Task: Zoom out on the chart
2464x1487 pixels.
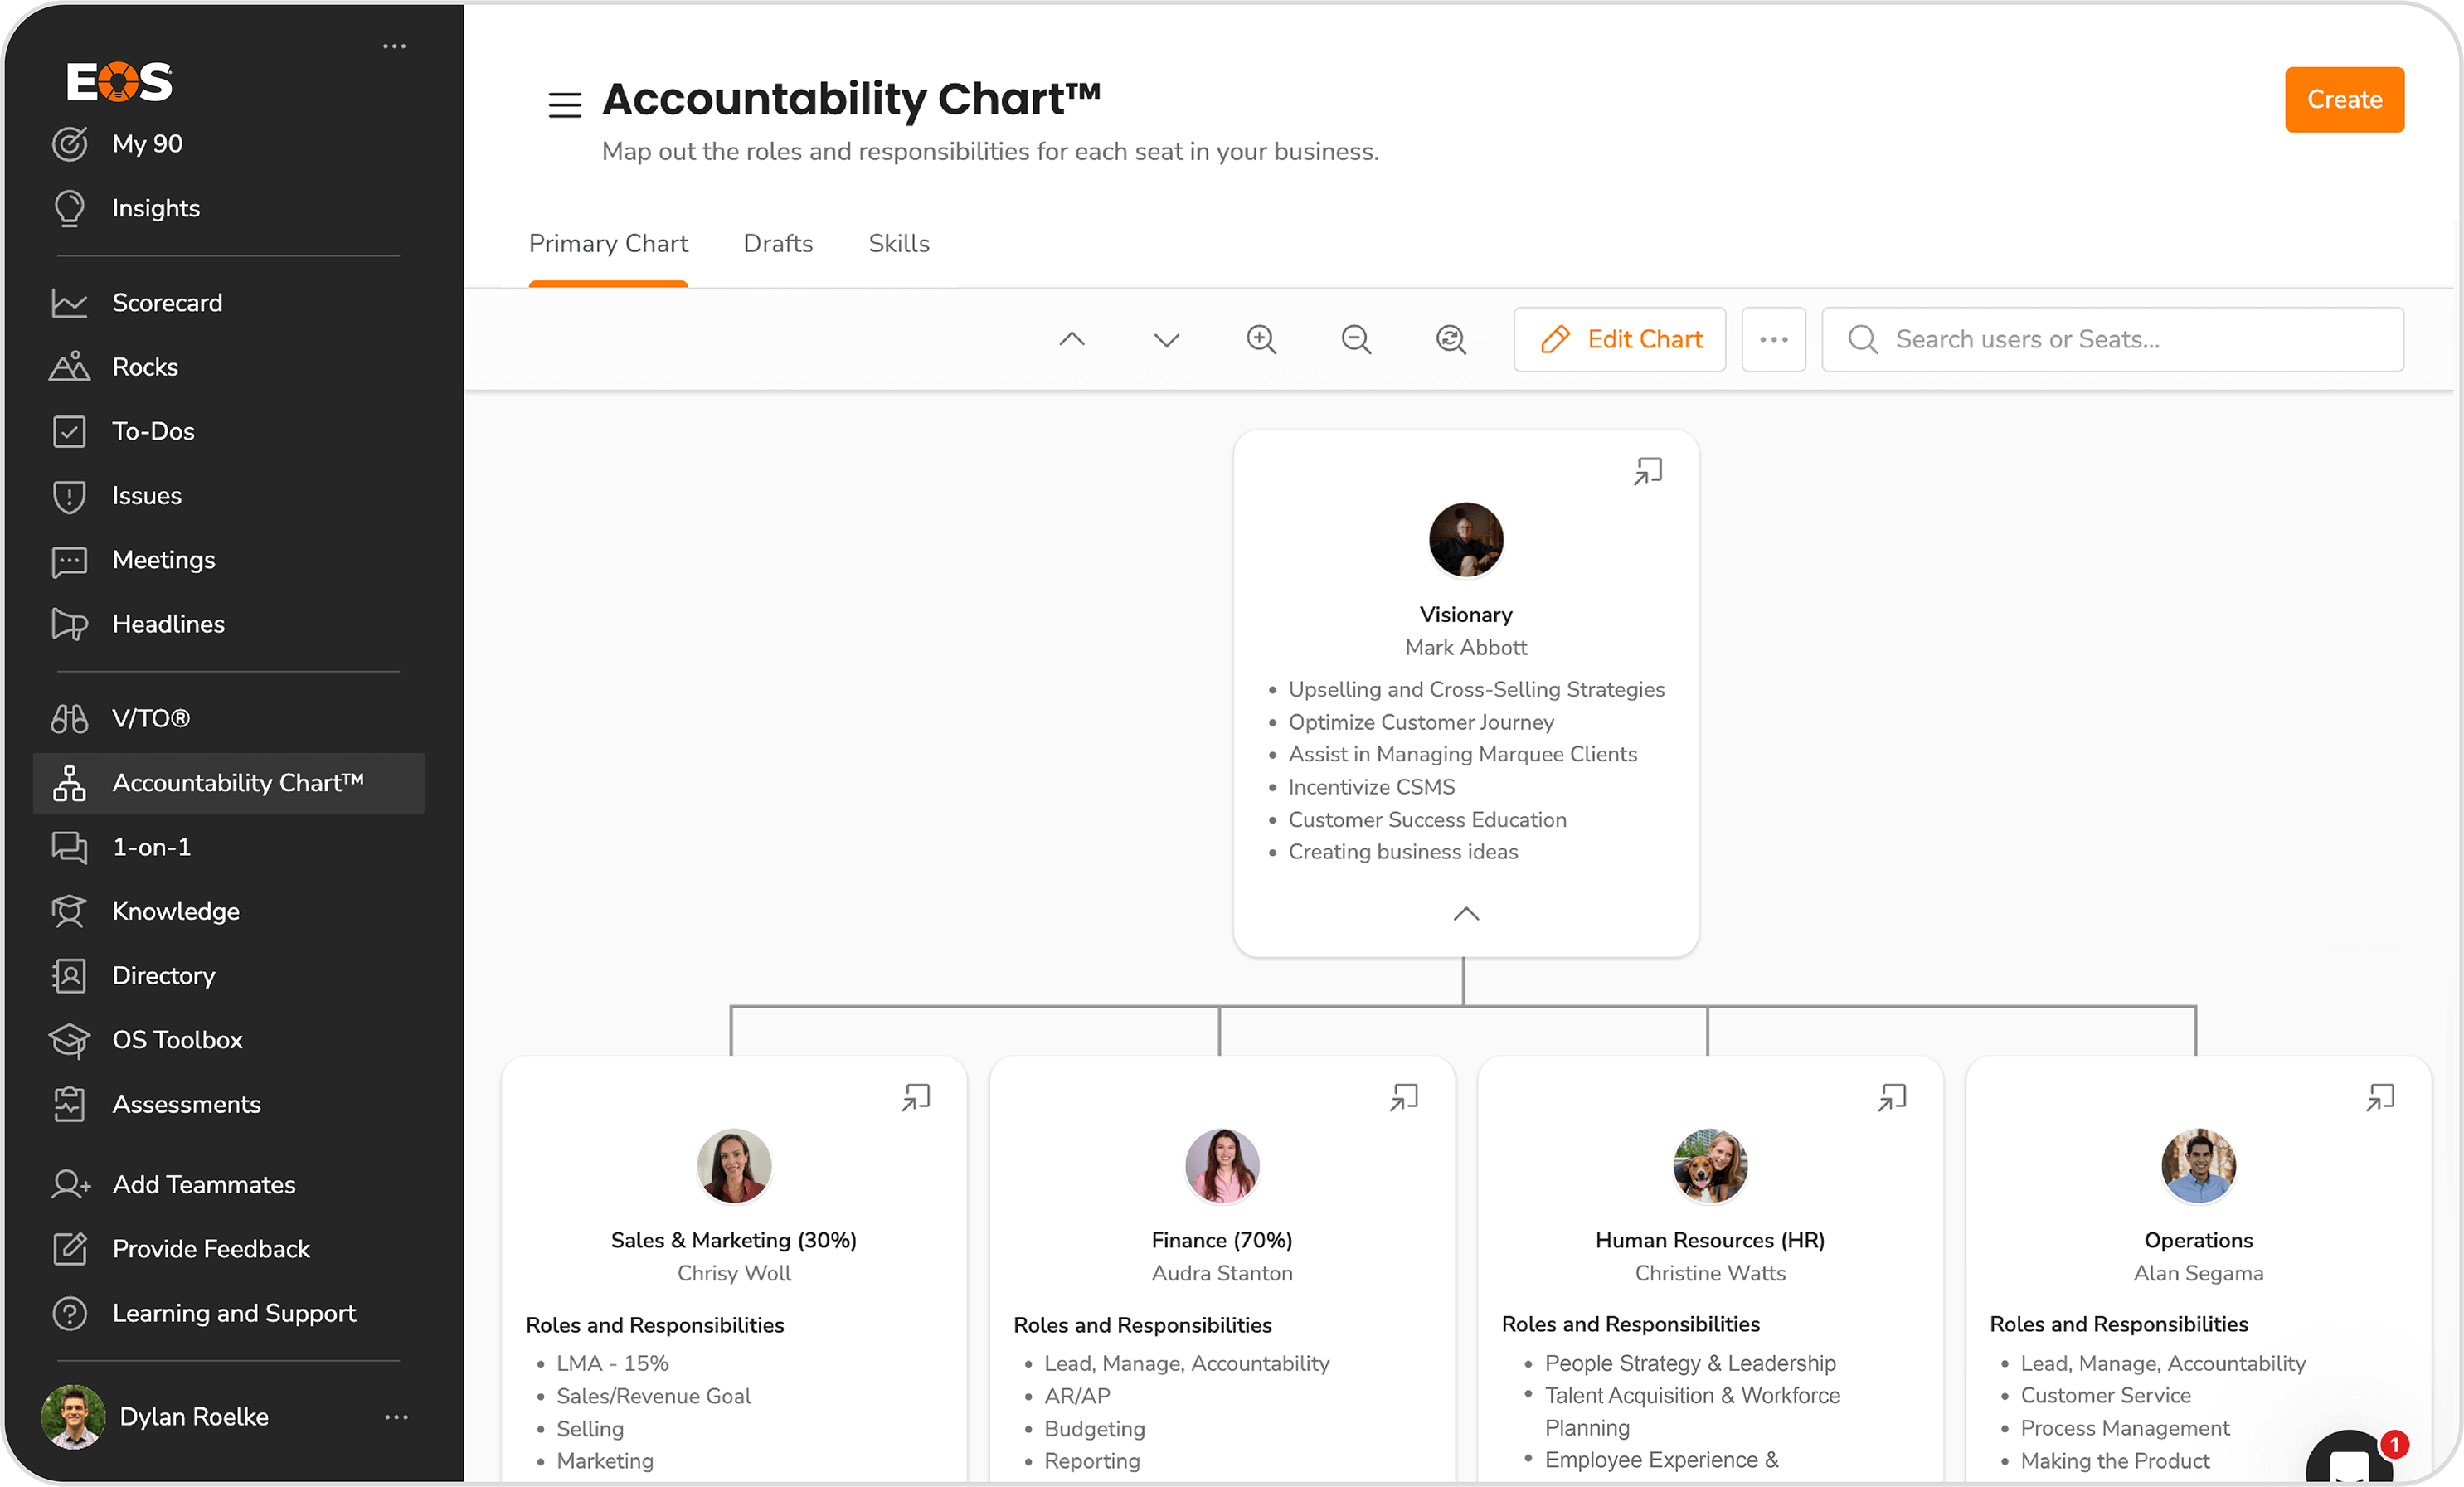Action: 1356,339
